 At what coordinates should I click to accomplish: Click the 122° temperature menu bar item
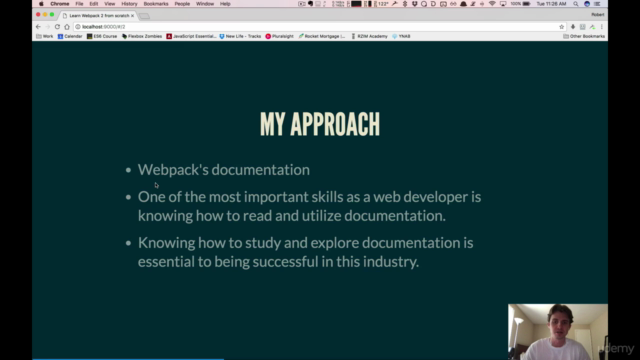click(383, 4)
